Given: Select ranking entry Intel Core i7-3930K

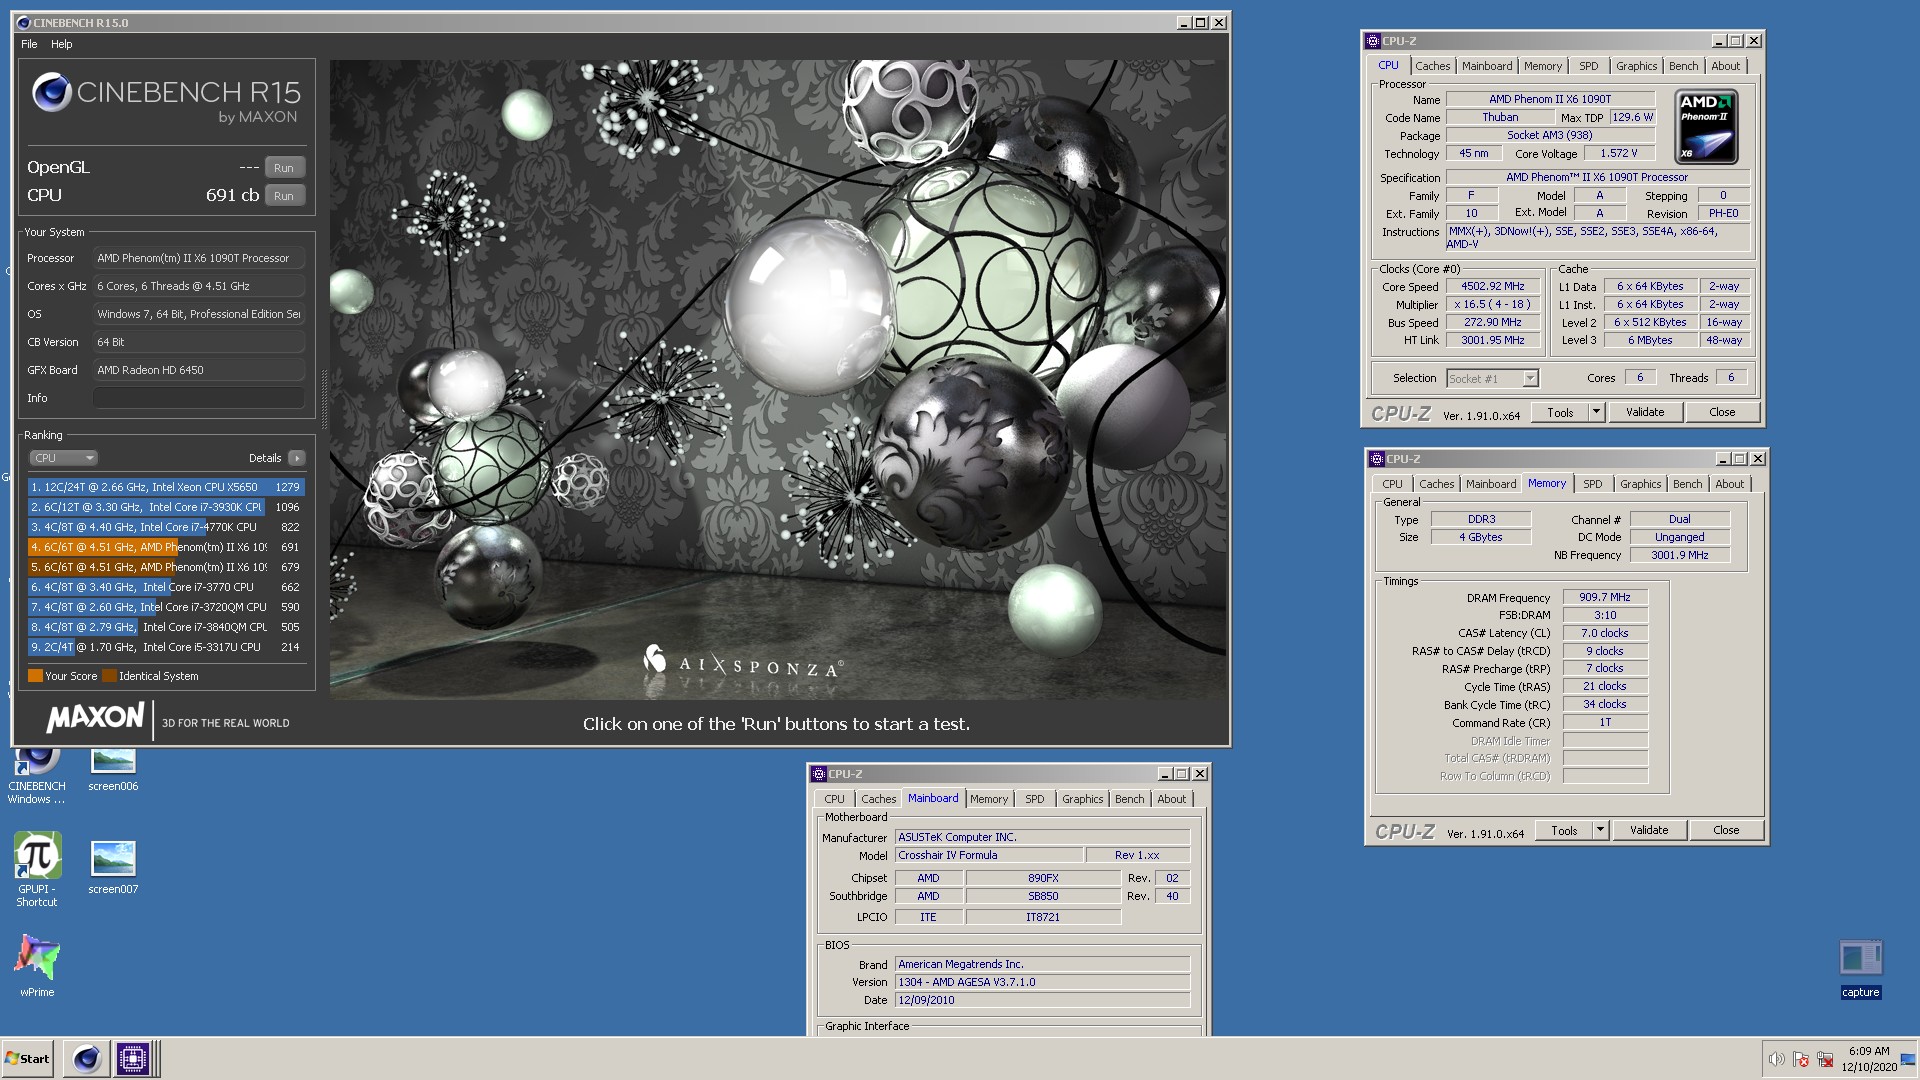Looking at the screenshot, I should tap(166, 507).
